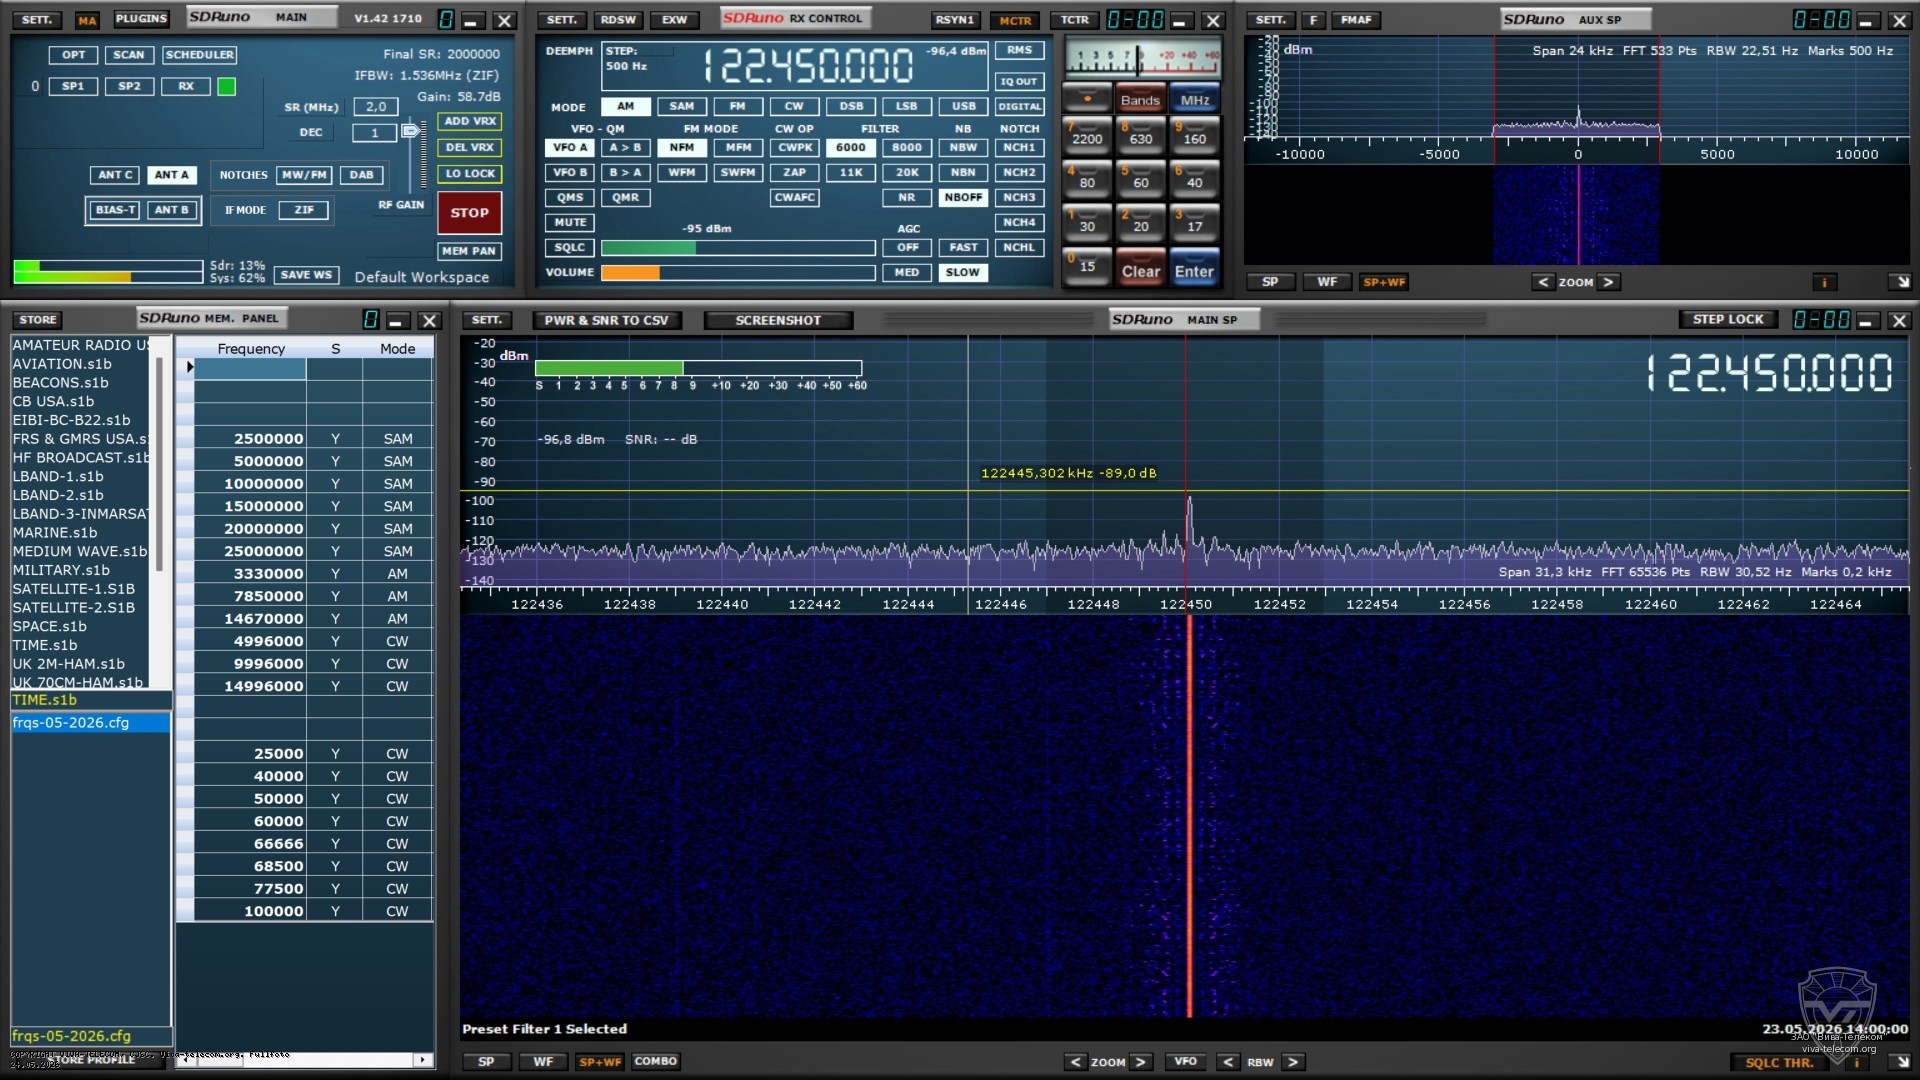Zoom out in Aux SP window
The image size is (1920, 1080).
tap(1543, 282)
